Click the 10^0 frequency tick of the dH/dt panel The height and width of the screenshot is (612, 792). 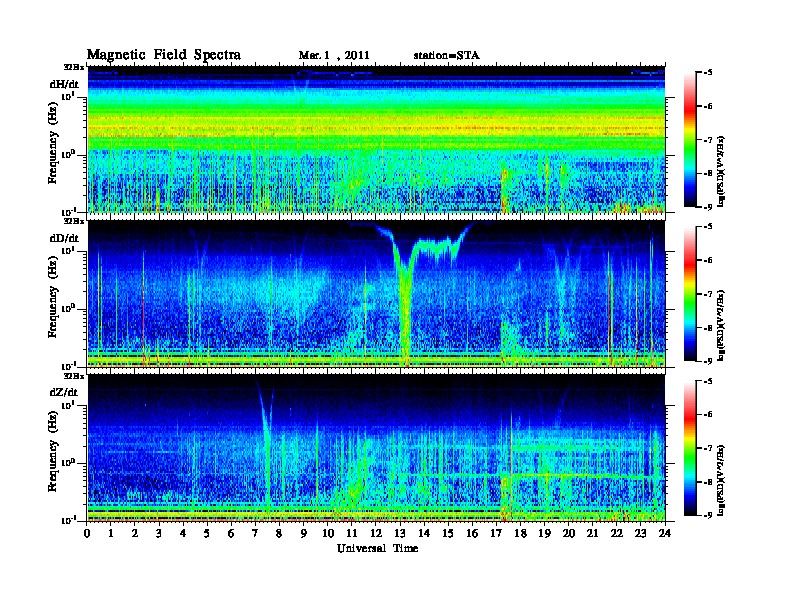[68, 155]
